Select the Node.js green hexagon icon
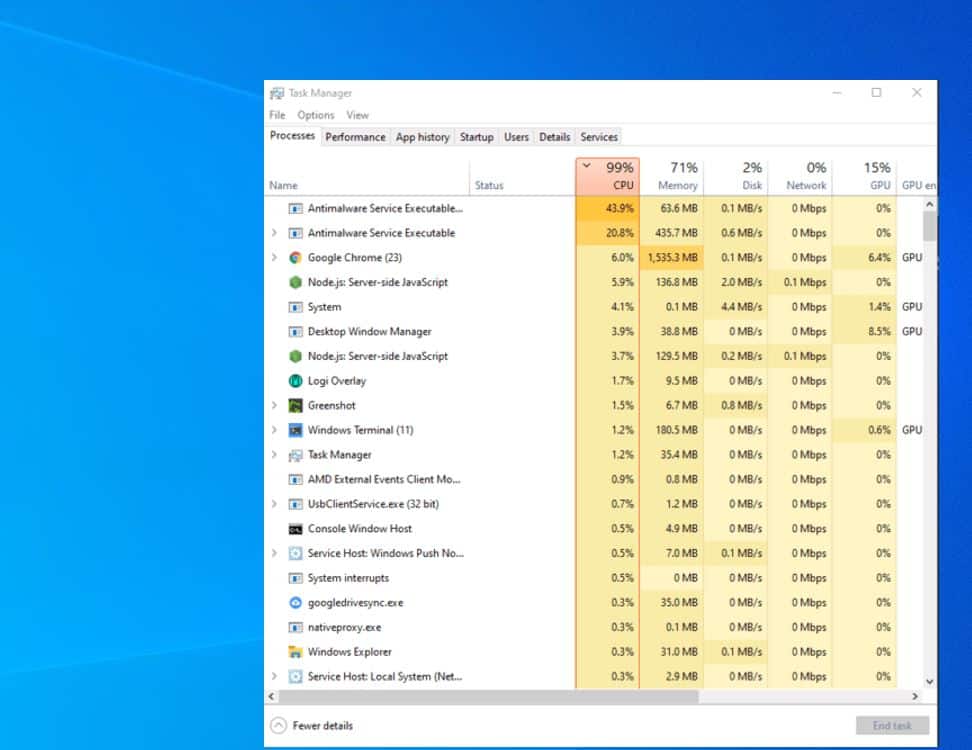This screenshot has height=750, width=972. pyautogui.click(x=295, y=282)
